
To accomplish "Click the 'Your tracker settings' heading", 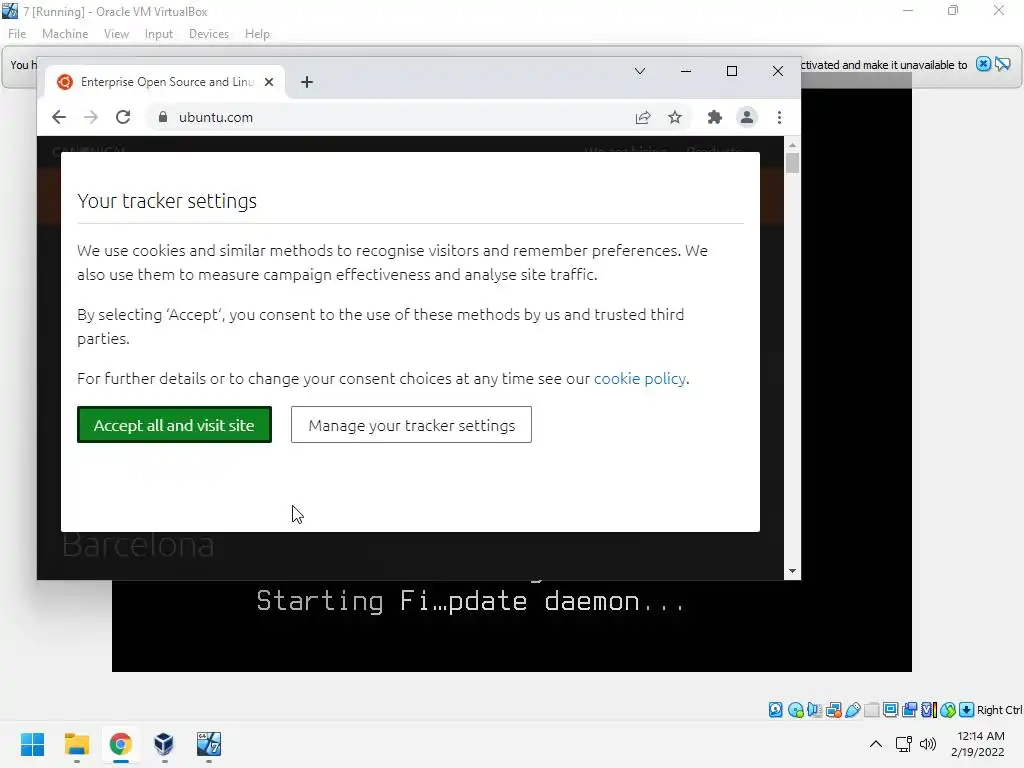I will (167, 201).
